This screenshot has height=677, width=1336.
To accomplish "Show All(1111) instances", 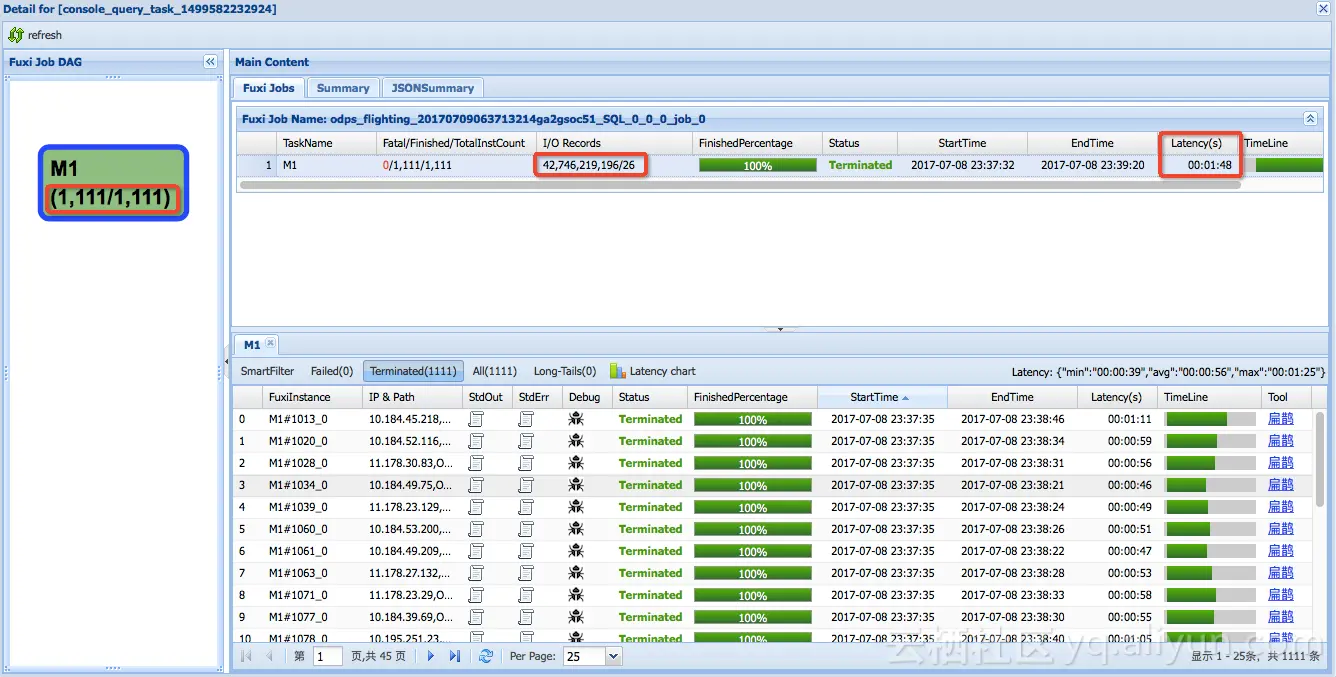I will pos(495,371).
